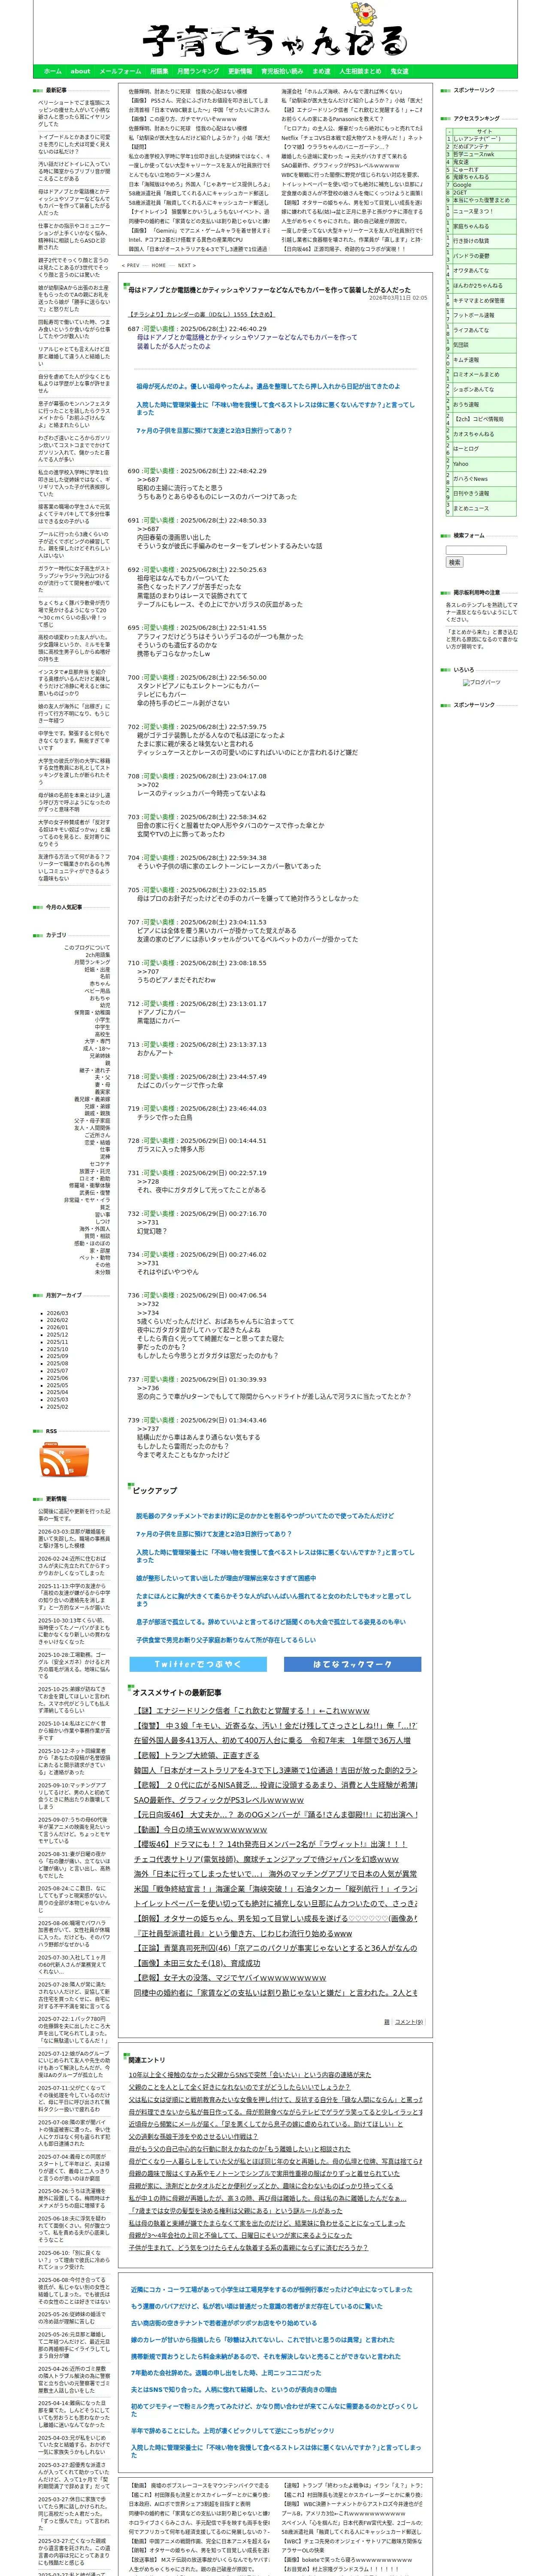This screenshot has width=551, height=2576.
Task: Open 未分類 in the category list
Action: pyautogui.click(x=102, y=1272)
